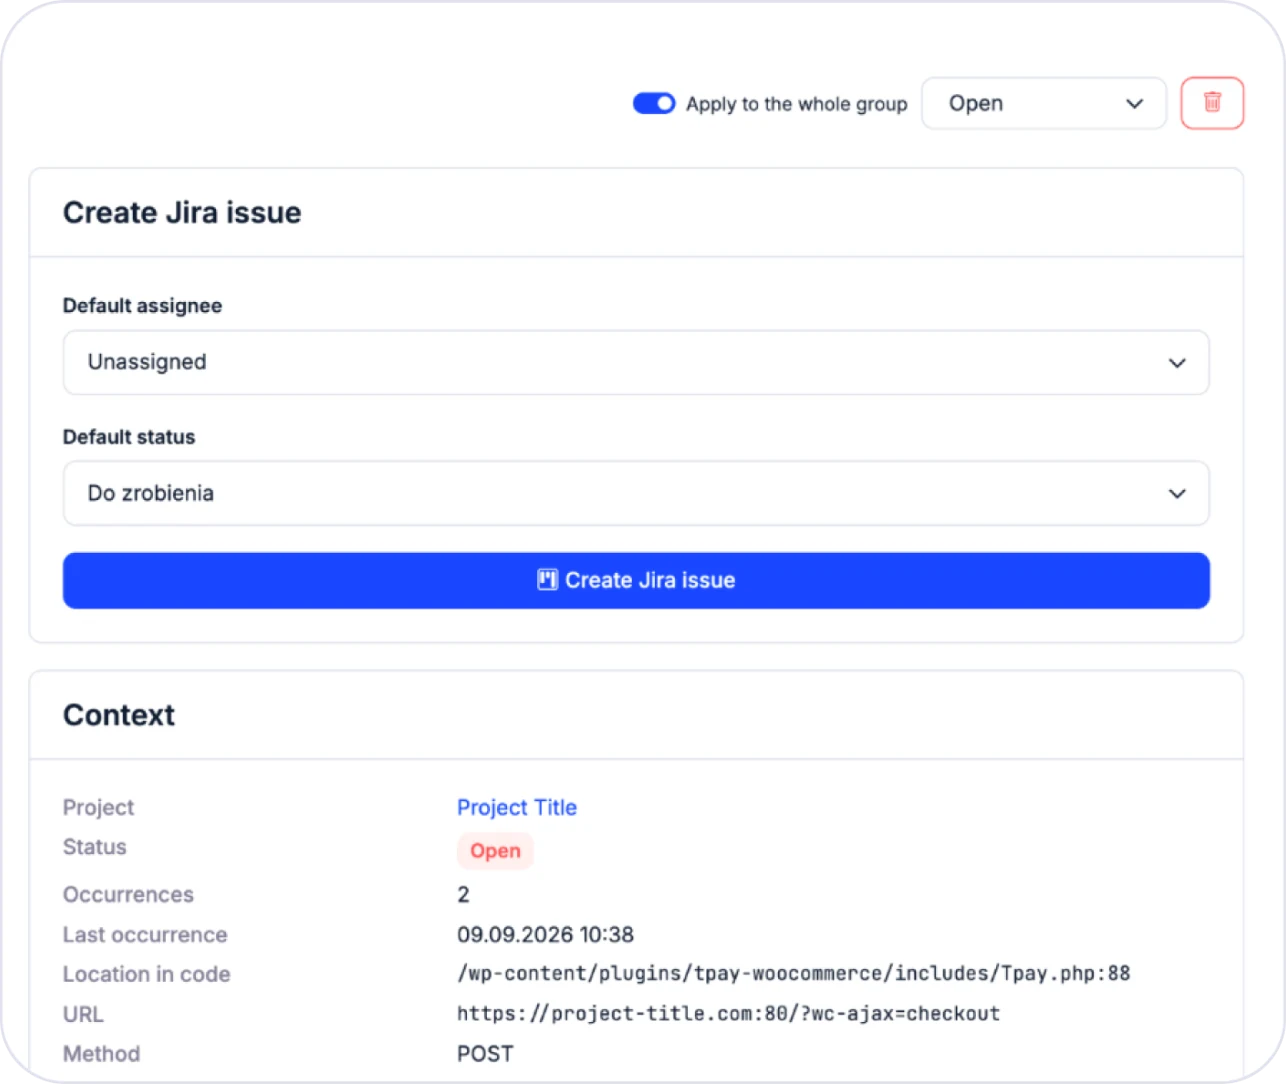Expand the Default status dropdown
The width and height of the screenshot is (1286, 1084).
pos(636,493)
